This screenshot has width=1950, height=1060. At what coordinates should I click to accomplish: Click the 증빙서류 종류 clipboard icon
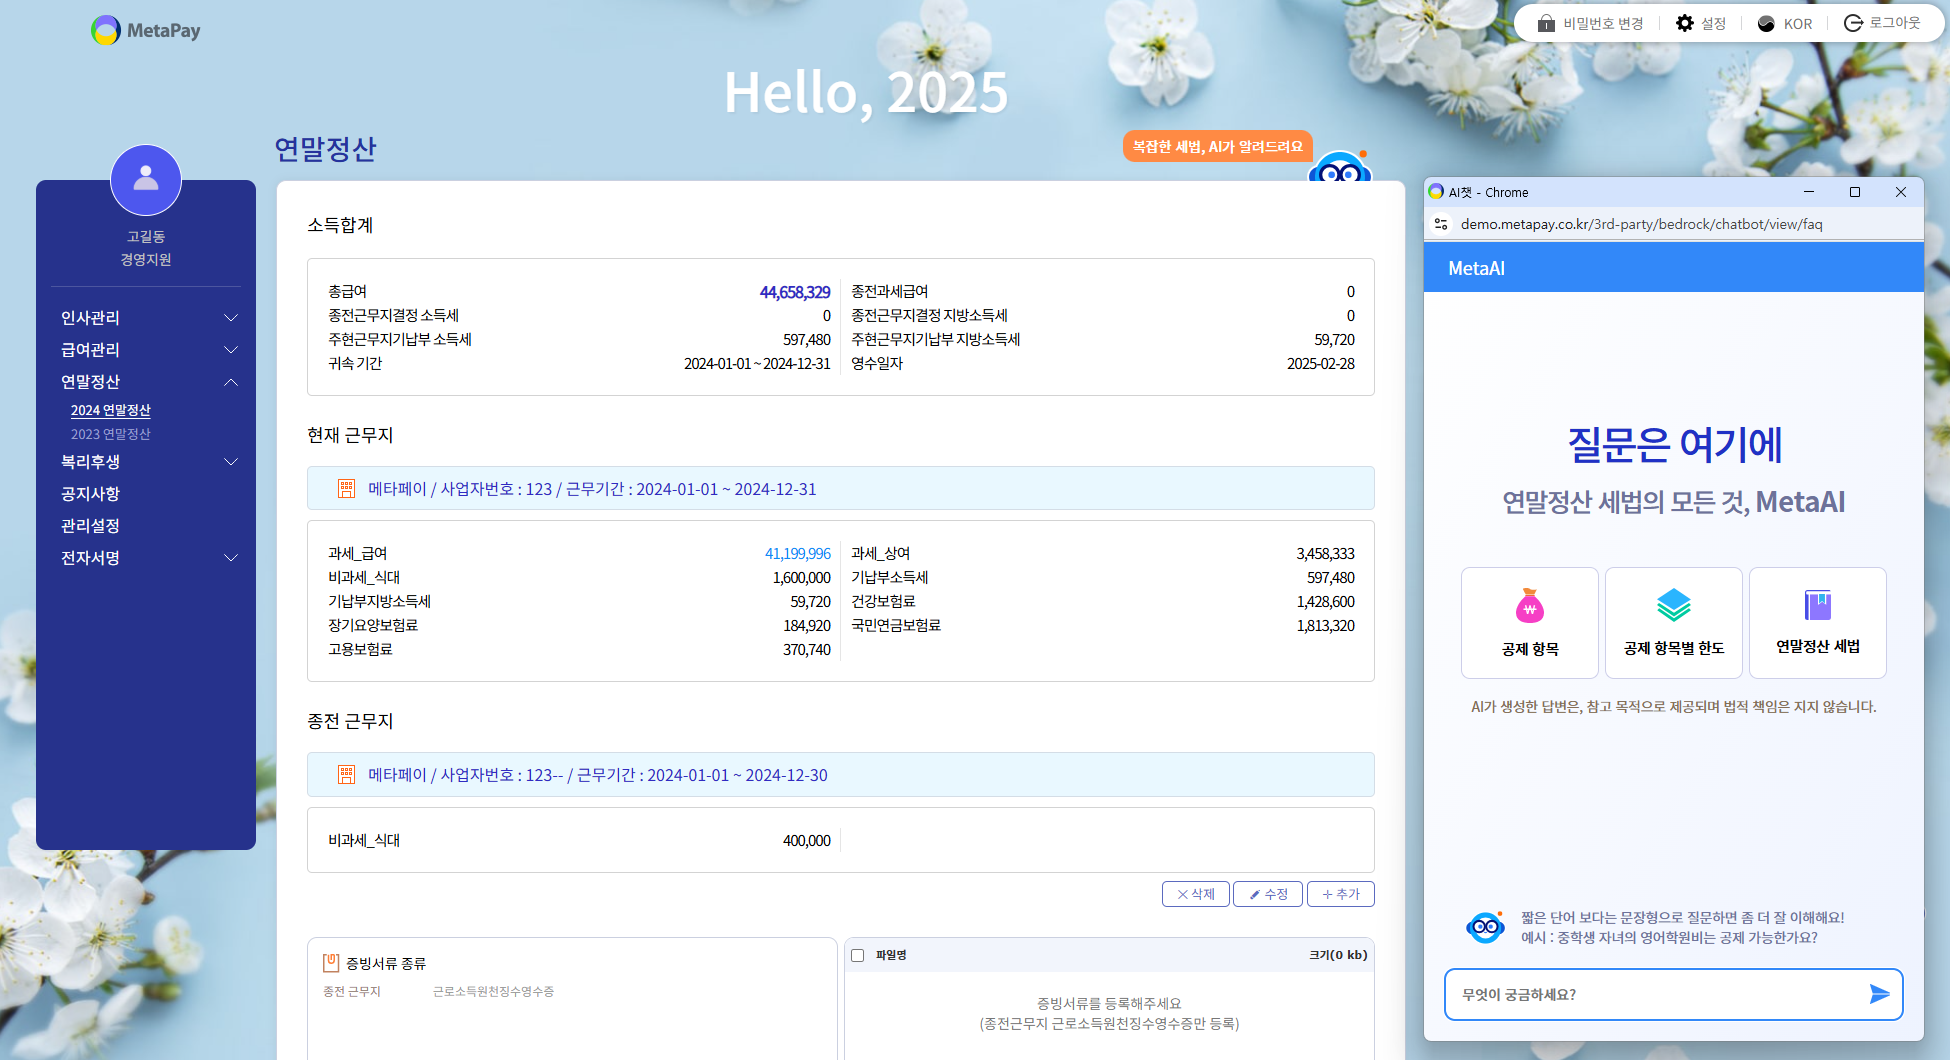tap(331, 963)
